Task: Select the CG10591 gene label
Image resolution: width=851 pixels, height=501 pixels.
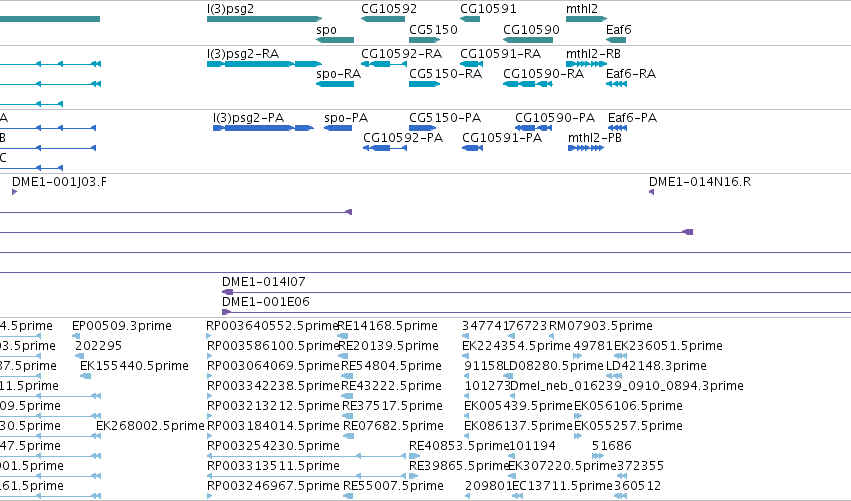Action: click(488, 9)
